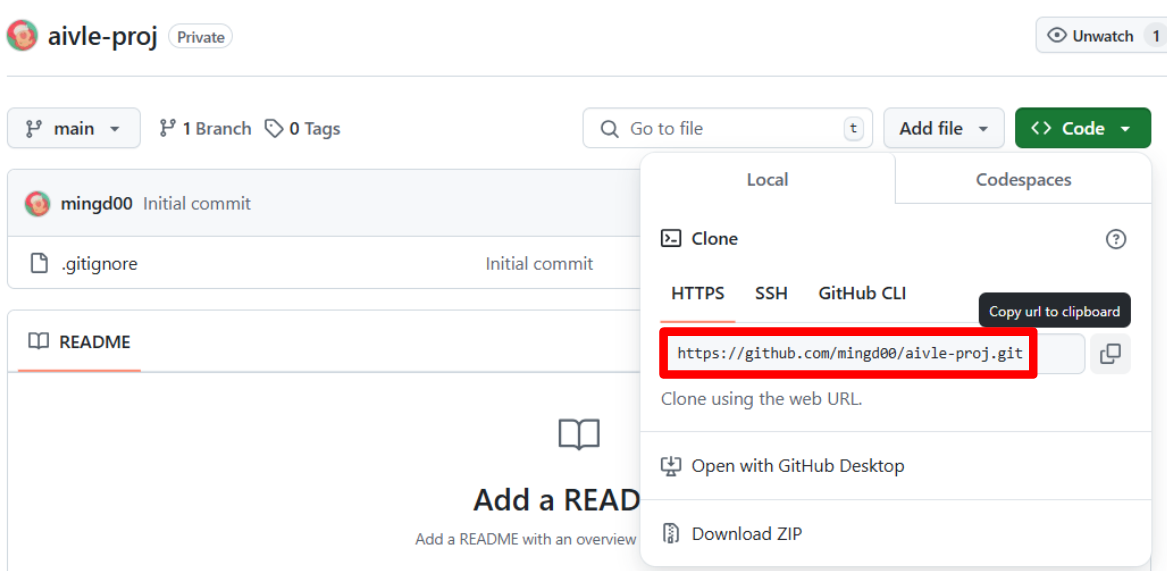Click the GitHub Desktop icon in the menu
The image size is (1167, 571).
click(671, 466)
